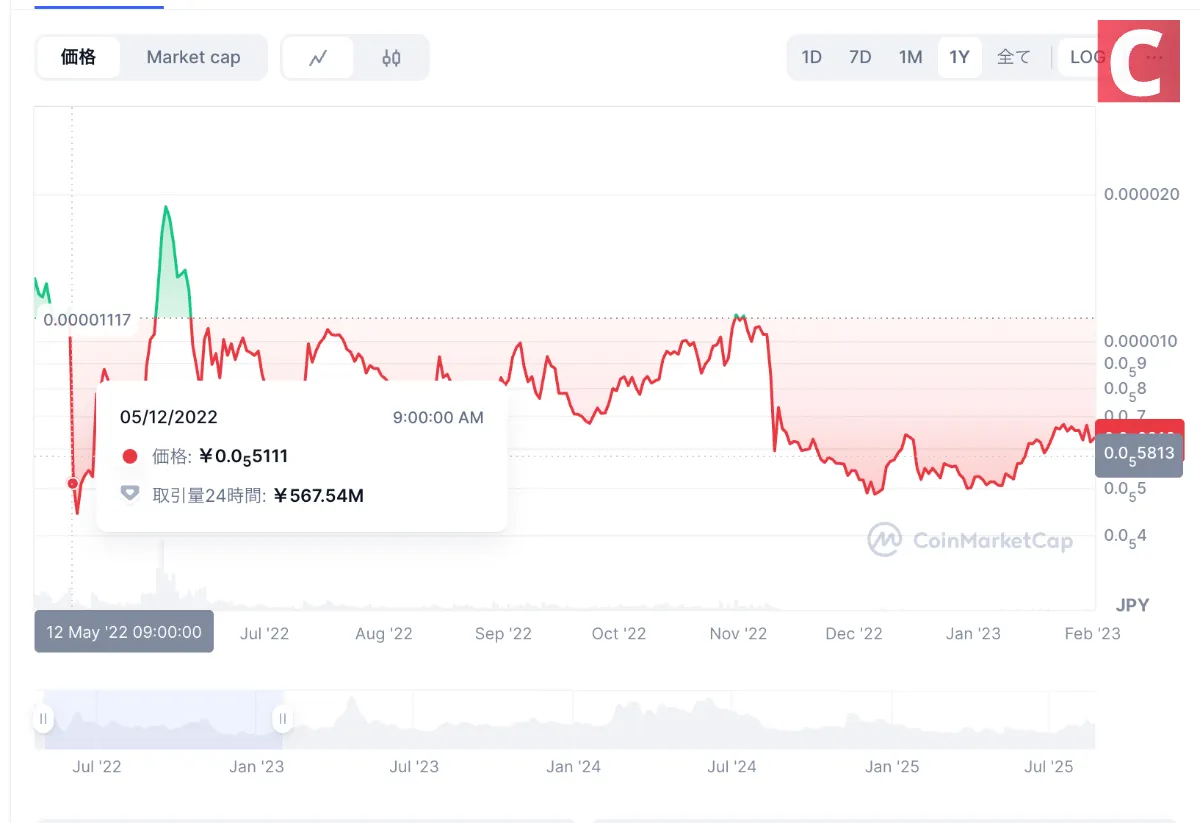
Task: Switch to the 価格 tab
Action: click(77, 57)
